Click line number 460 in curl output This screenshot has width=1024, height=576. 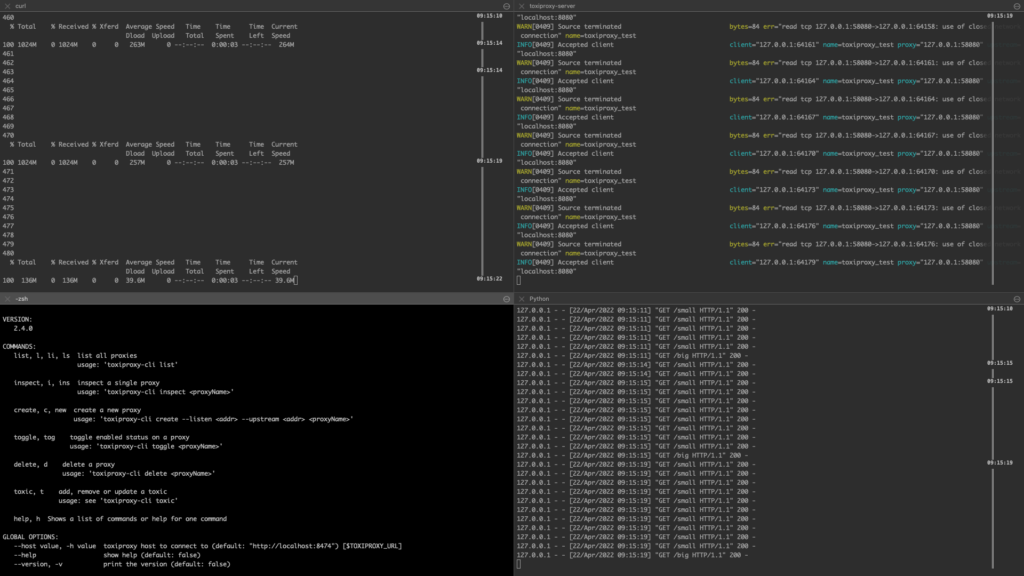pos(8,18)
